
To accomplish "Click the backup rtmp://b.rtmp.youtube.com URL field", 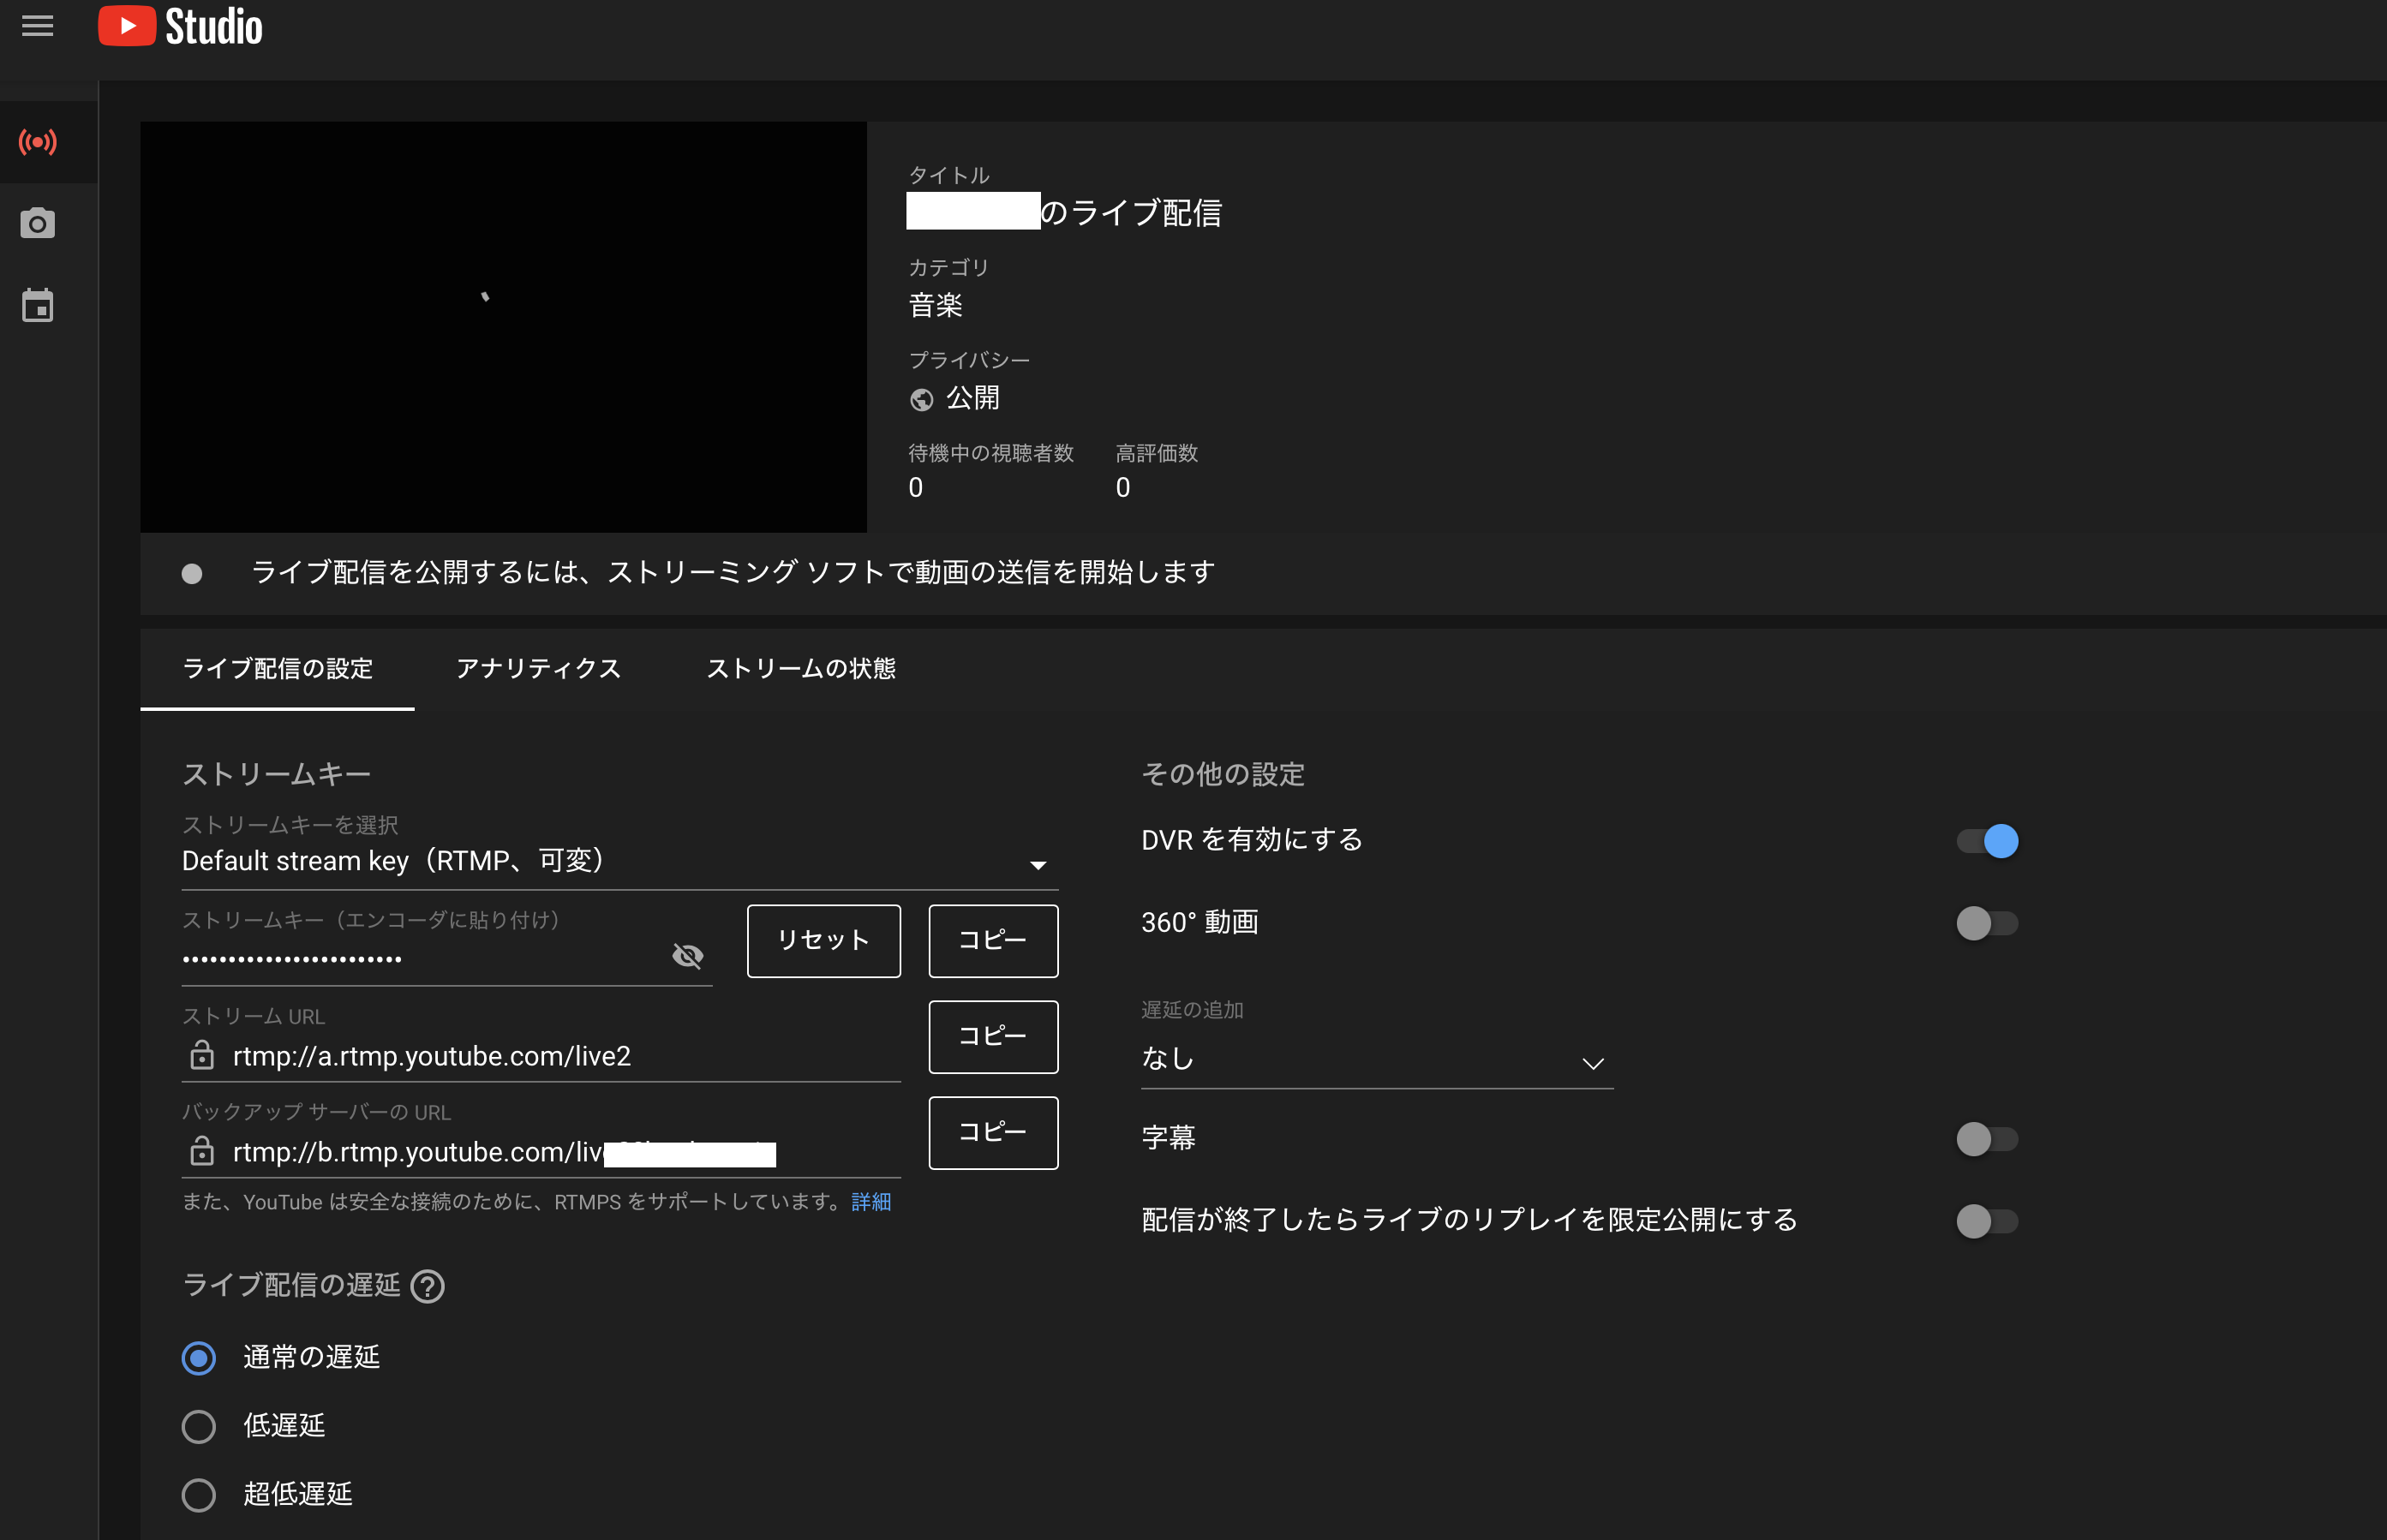I will 541,1152.
